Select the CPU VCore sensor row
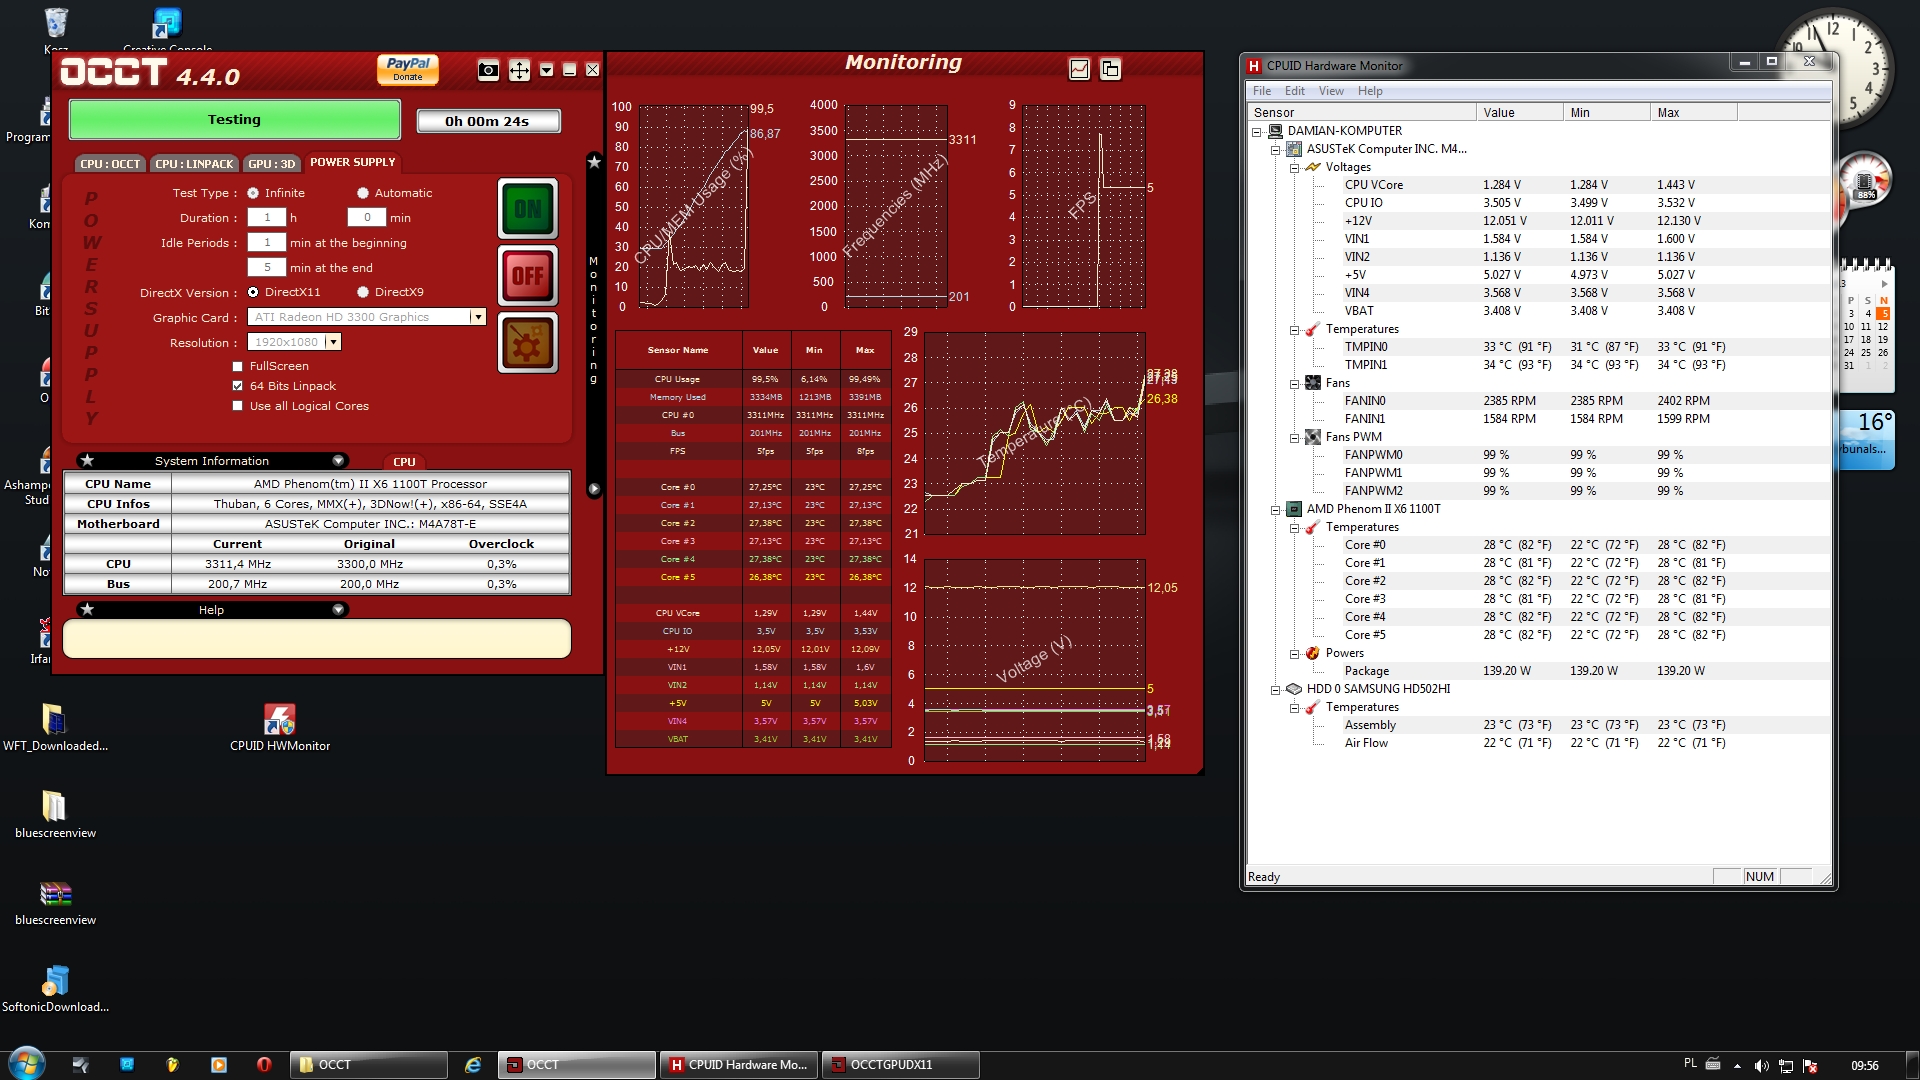 pos(1540,185)
